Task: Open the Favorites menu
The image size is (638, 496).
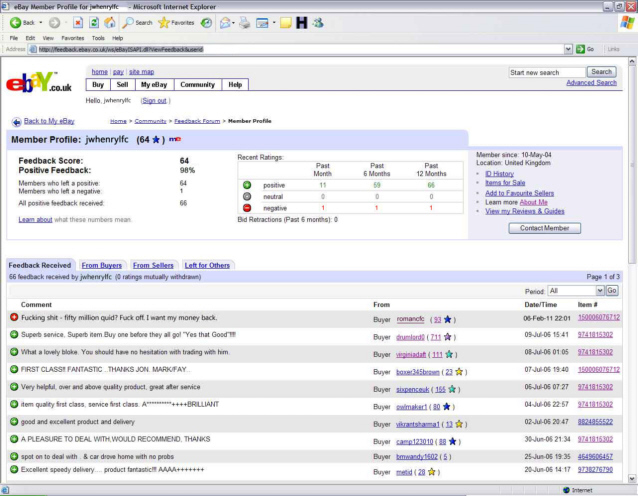Action: coord(73,38)
